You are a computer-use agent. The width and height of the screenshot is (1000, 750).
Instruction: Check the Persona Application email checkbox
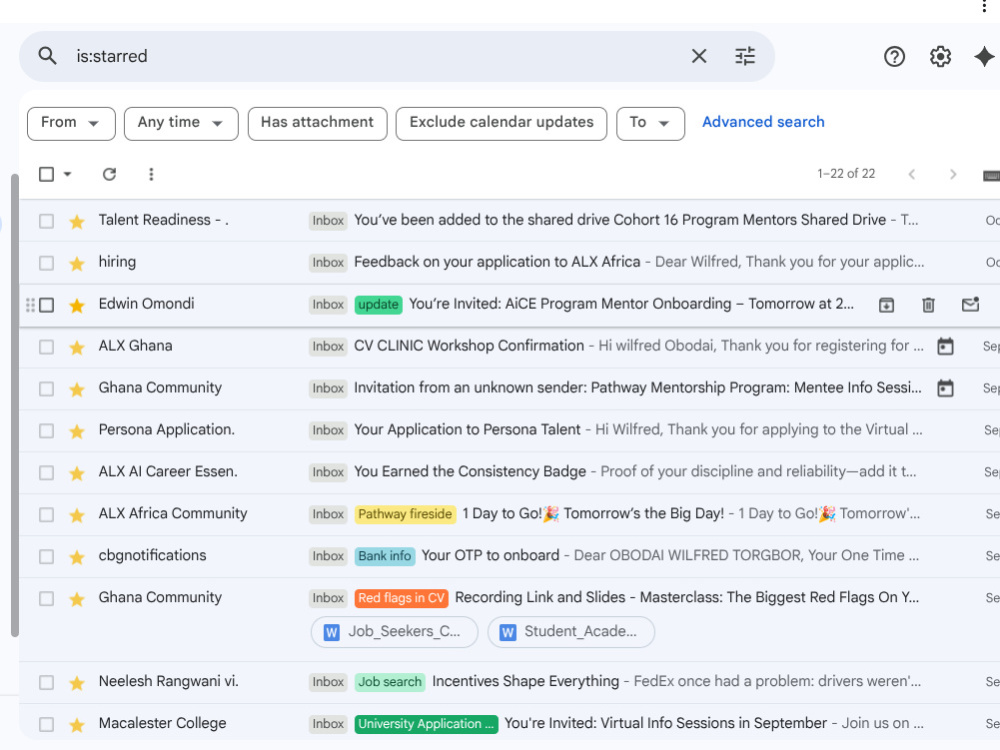click(x=46, y=431)
